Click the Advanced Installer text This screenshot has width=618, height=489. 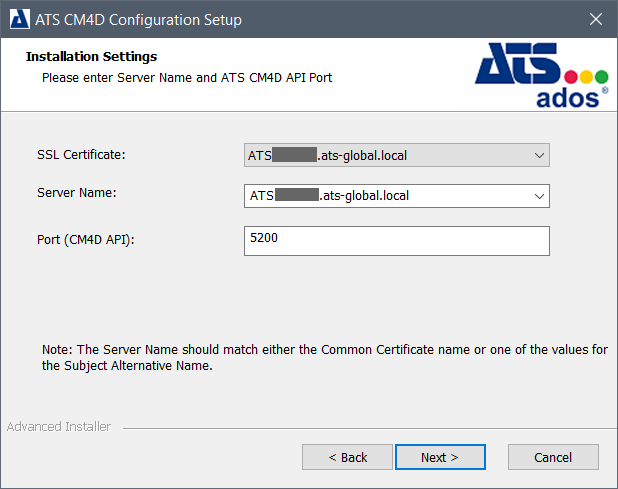click(58, 427)
